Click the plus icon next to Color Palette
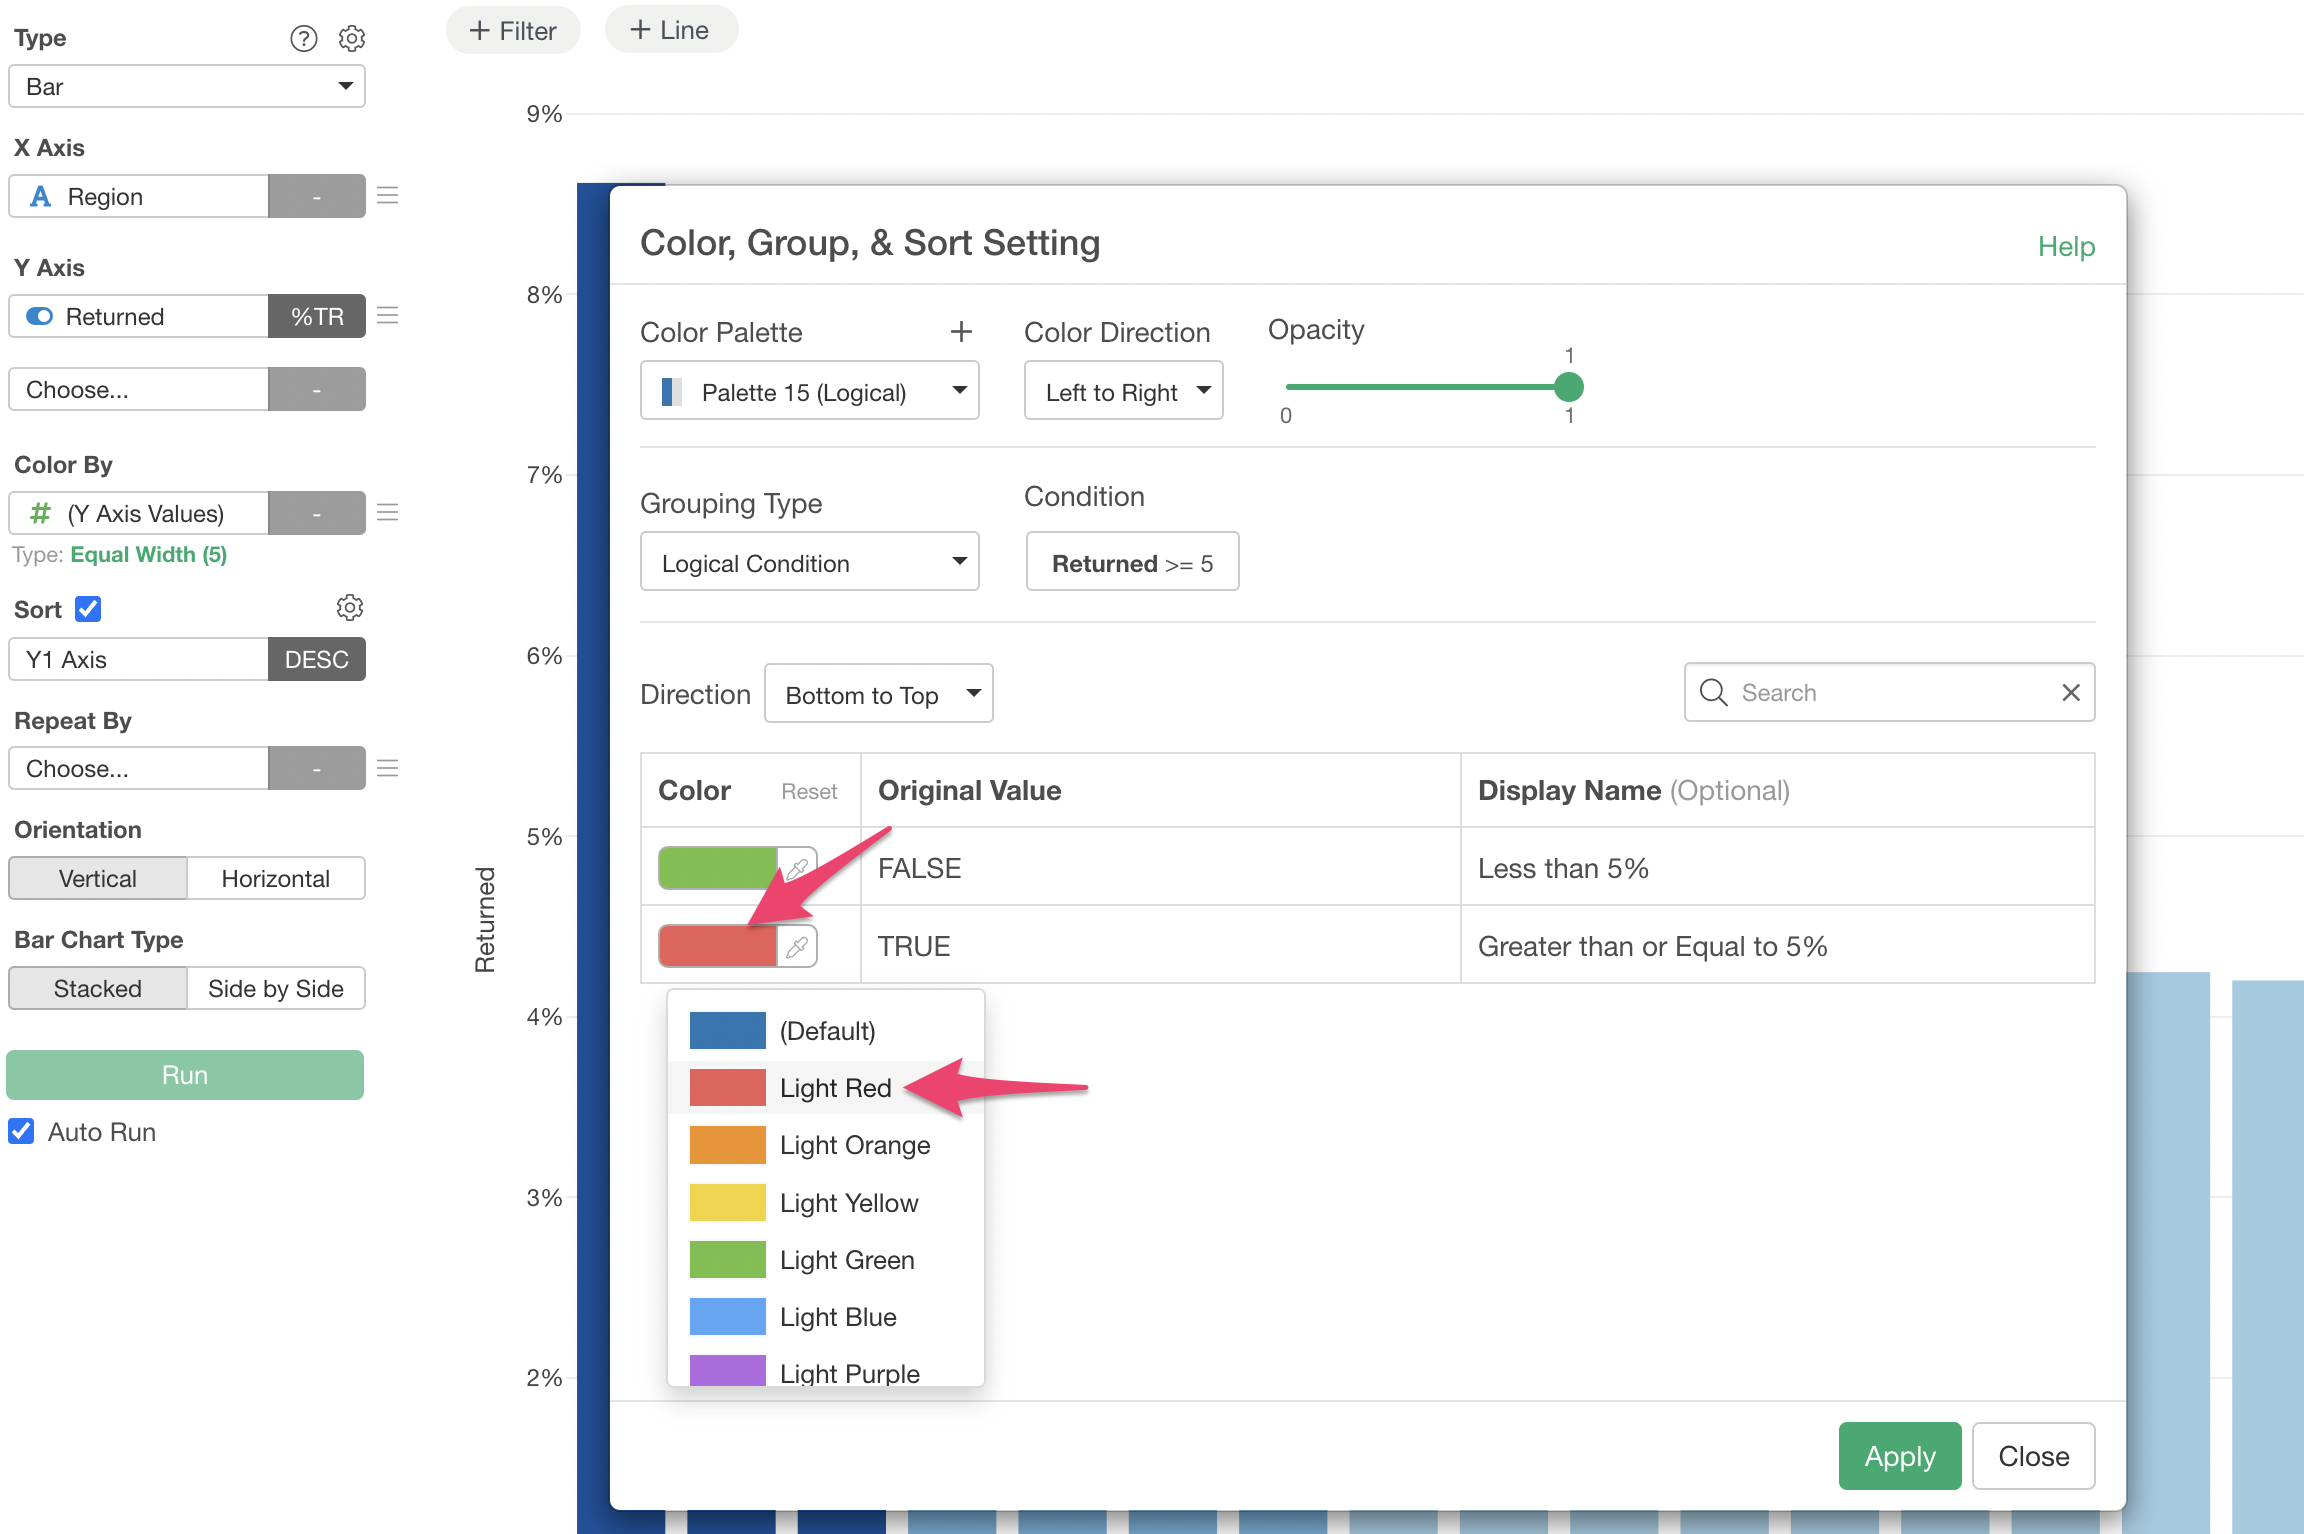2304x1534 pixels. [x=960, y=332]
